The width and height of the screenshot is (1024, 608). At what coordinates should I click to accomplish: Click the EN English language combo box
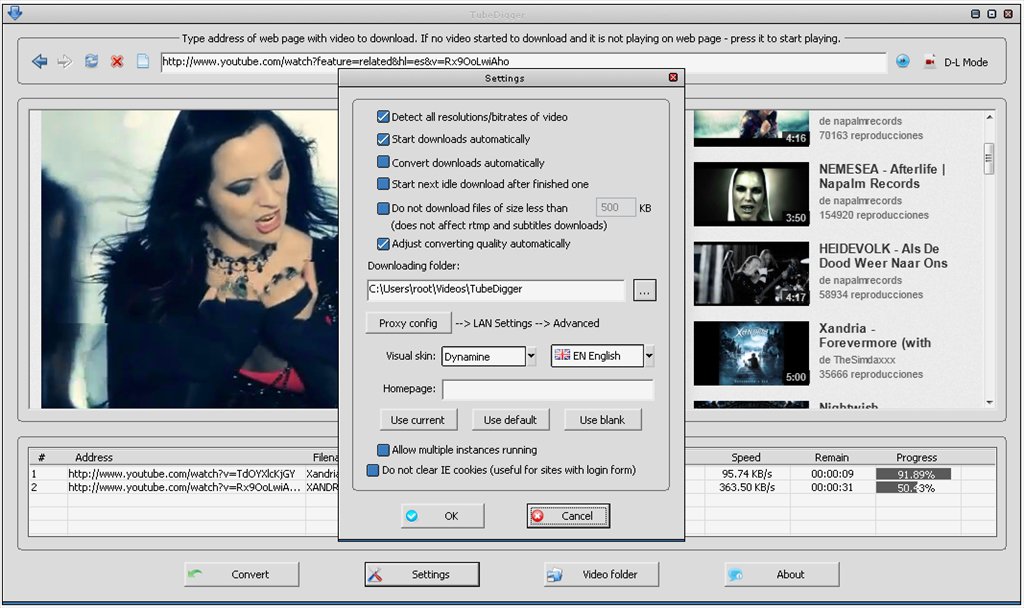coord(597,356)
